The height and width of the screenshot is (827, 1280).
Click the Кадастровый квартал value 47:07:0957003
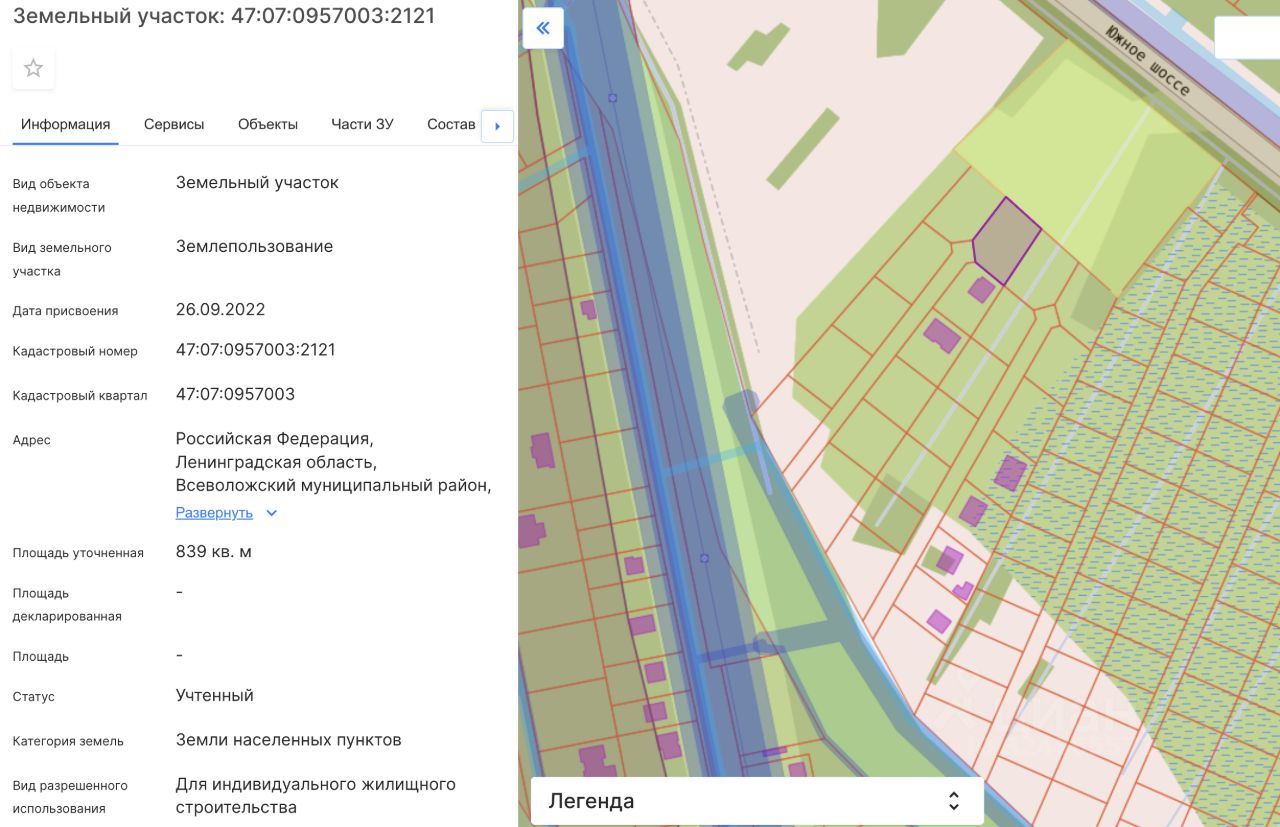pyautogui.click(x=235, y=394)
